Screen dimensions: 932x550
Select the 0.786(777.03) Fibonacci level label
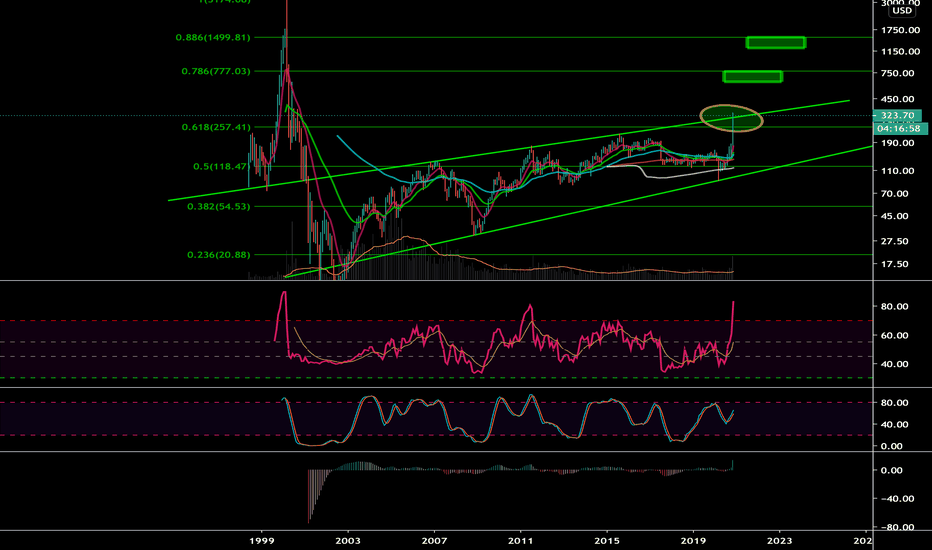click(216, 71)
